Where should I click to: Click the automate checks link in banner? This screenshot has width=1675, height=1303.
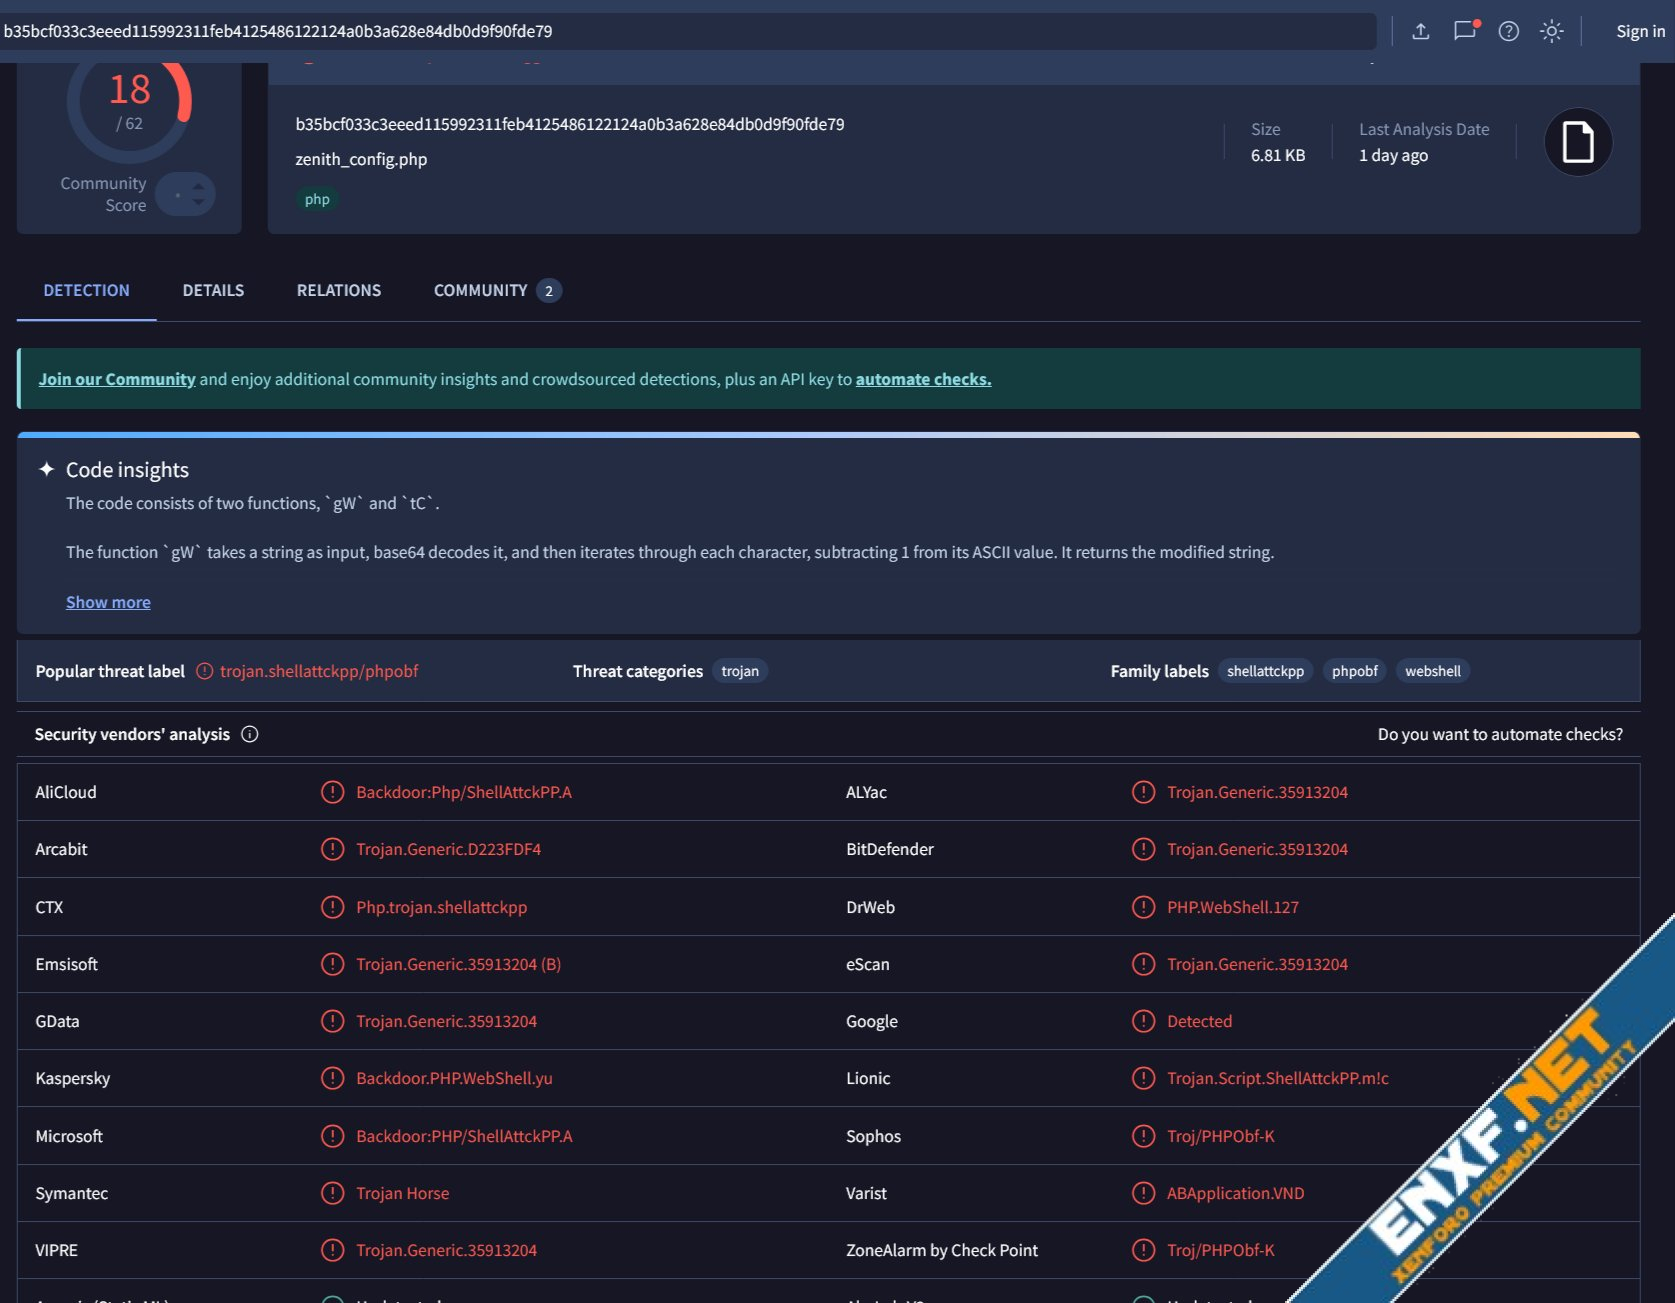(923, 379)
